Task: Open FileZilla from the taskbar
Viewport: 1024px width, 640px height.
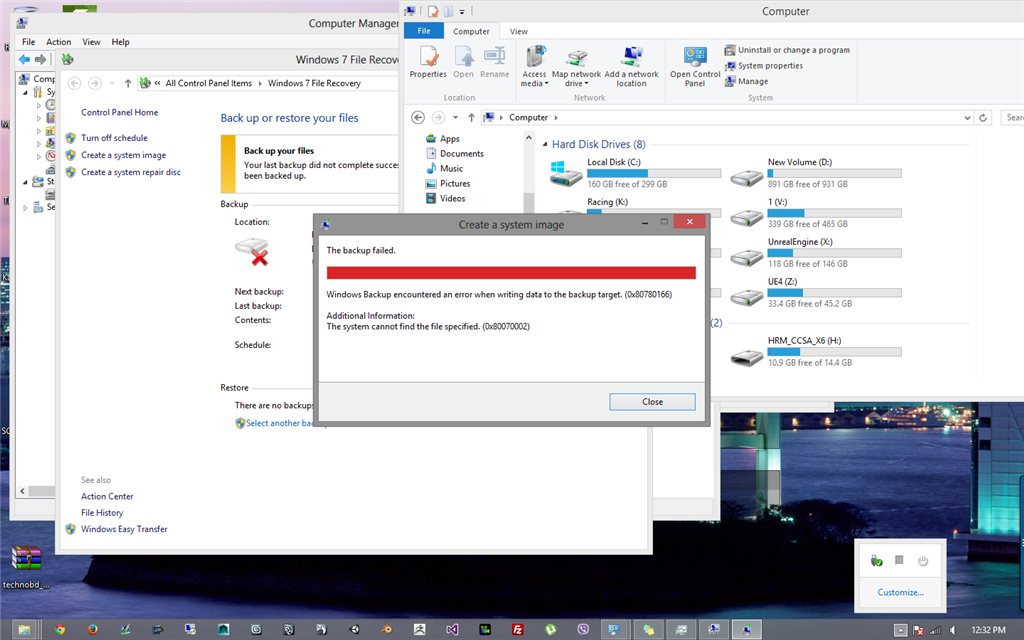Action: click(517, 630)
